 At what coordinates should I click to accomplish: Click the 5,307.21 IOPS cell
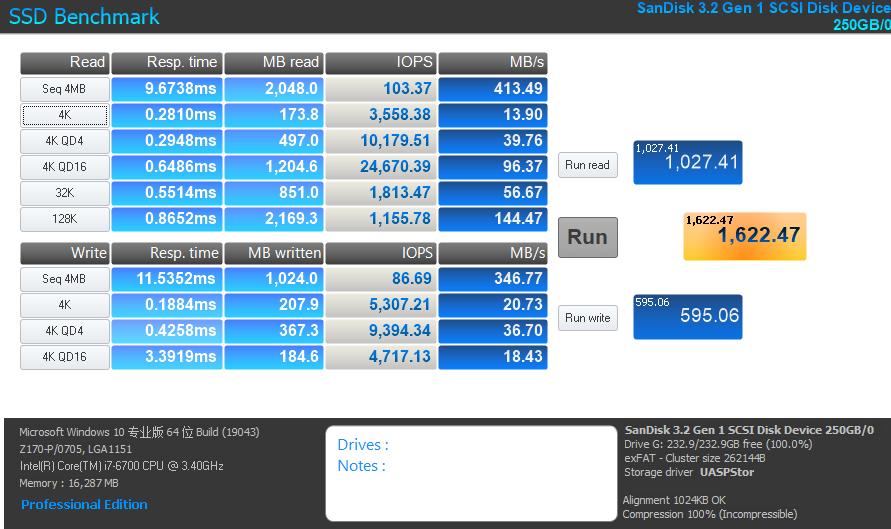click(x=381, y=305)
